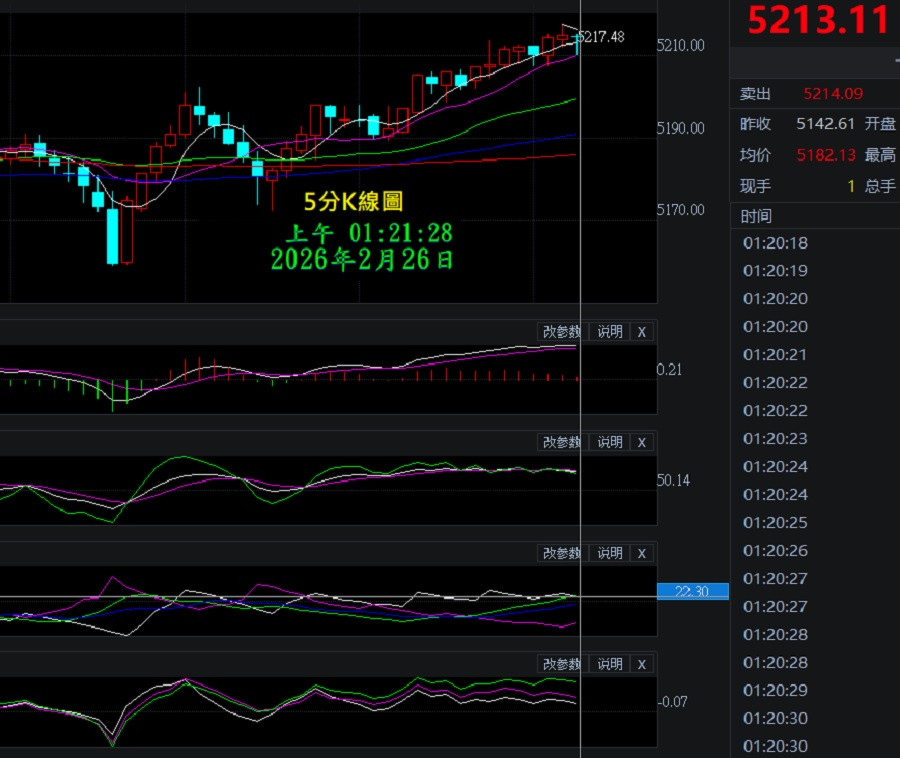
Task: Close the indicator panel showing 0.21
Action: tap(642, 332)
